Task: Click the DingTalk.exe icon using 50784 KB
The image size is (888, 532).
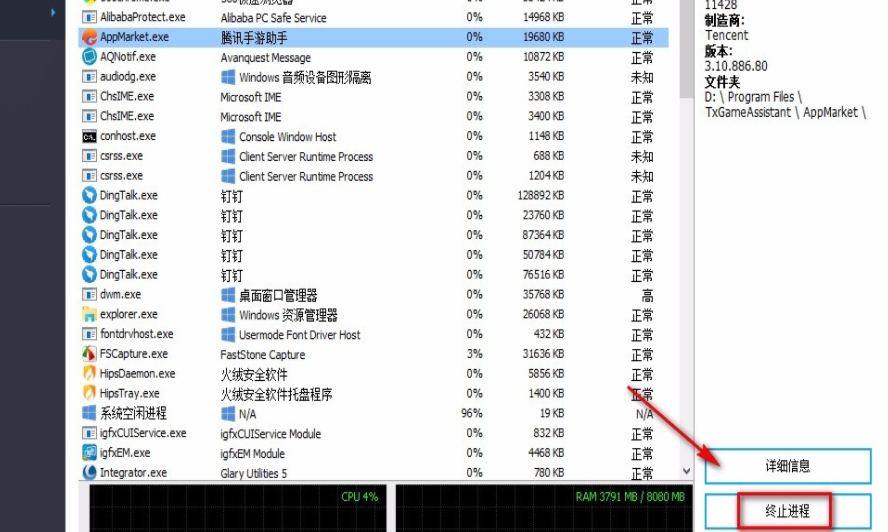Action: point(89,255)
